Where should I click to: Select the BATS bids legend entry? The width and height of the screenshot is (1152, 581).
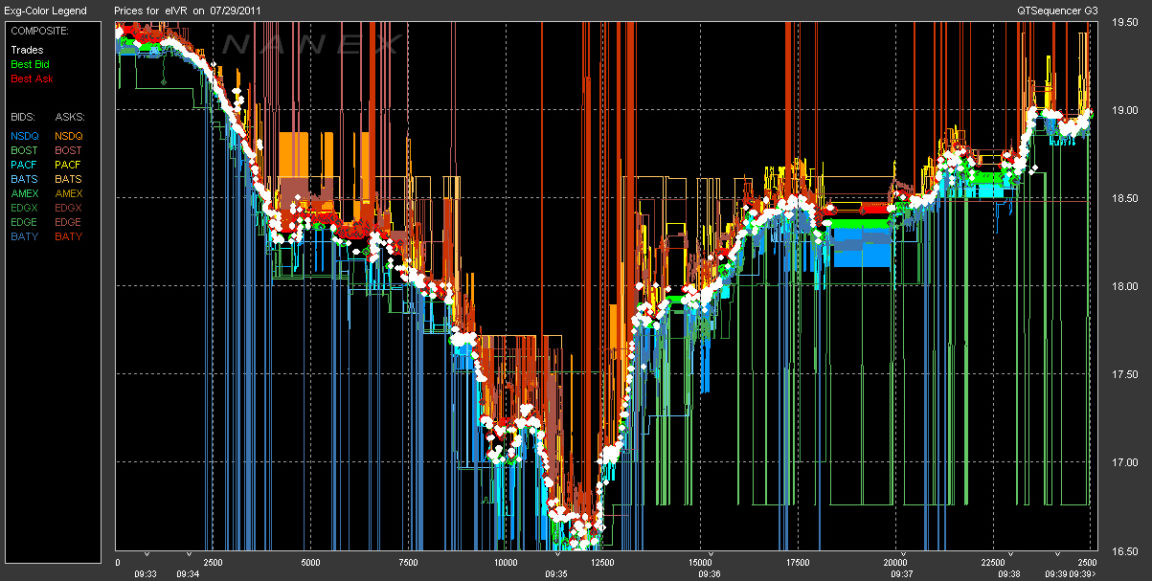pos(24,179)
